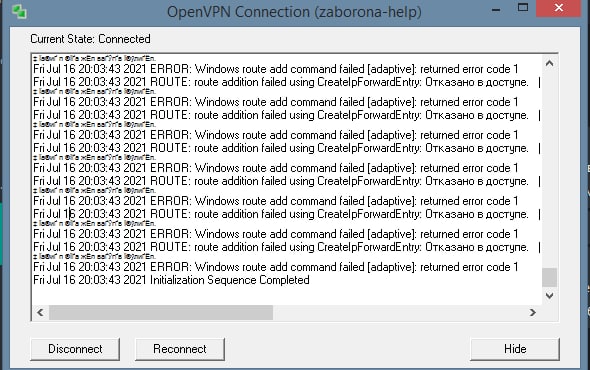Reconnect the VPN session
This screenshot has height=370, width=590.
(179, 349)
